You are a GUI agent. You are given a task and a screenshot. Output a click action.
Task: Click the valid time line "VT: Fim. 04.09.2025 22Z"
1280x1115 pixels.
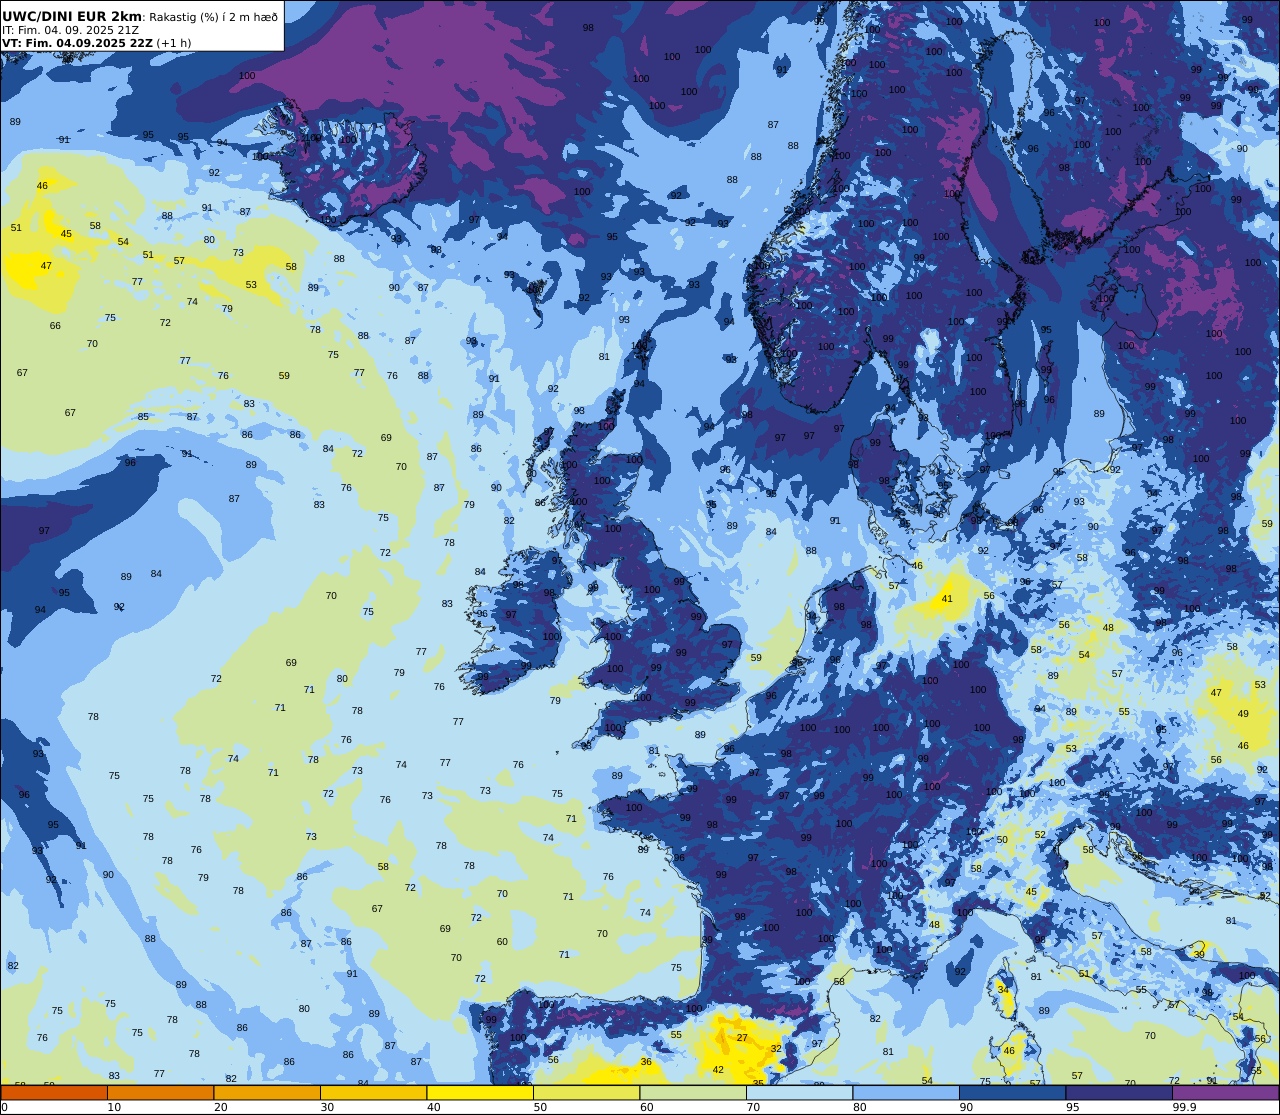[x=77, y=43]
